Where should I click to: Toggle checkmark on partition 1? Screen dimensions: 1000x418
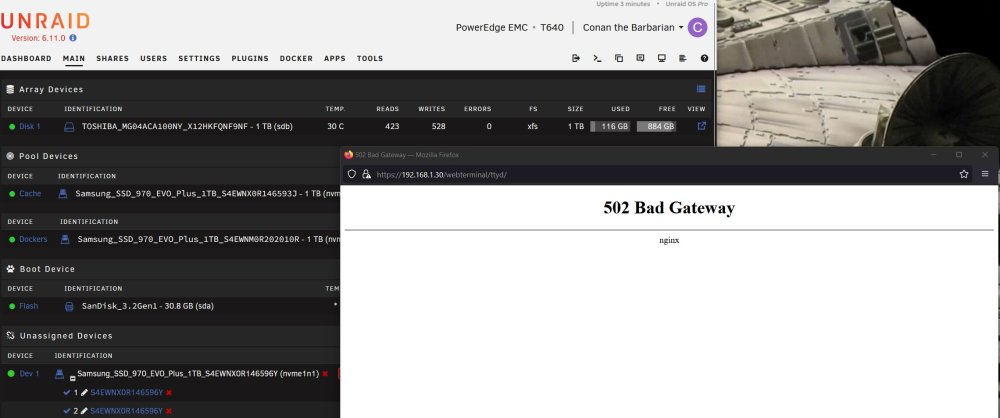68,392
